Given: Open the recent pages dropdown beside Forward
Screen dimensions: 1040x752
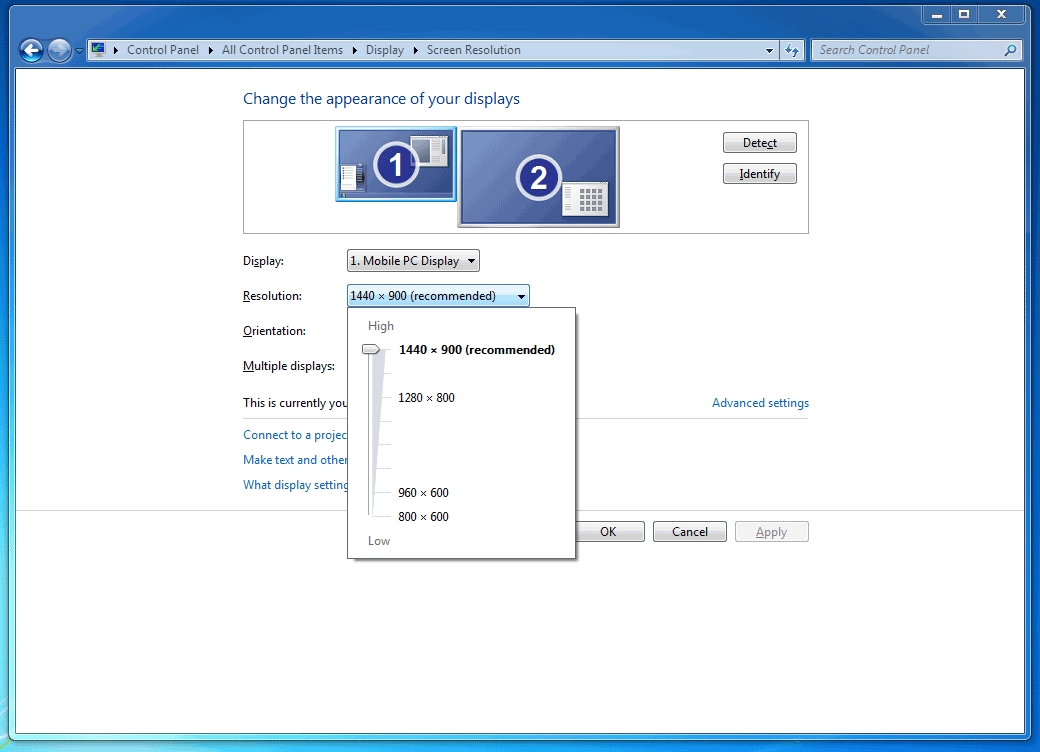Looking at the screenshot, I should pos(79,50).
